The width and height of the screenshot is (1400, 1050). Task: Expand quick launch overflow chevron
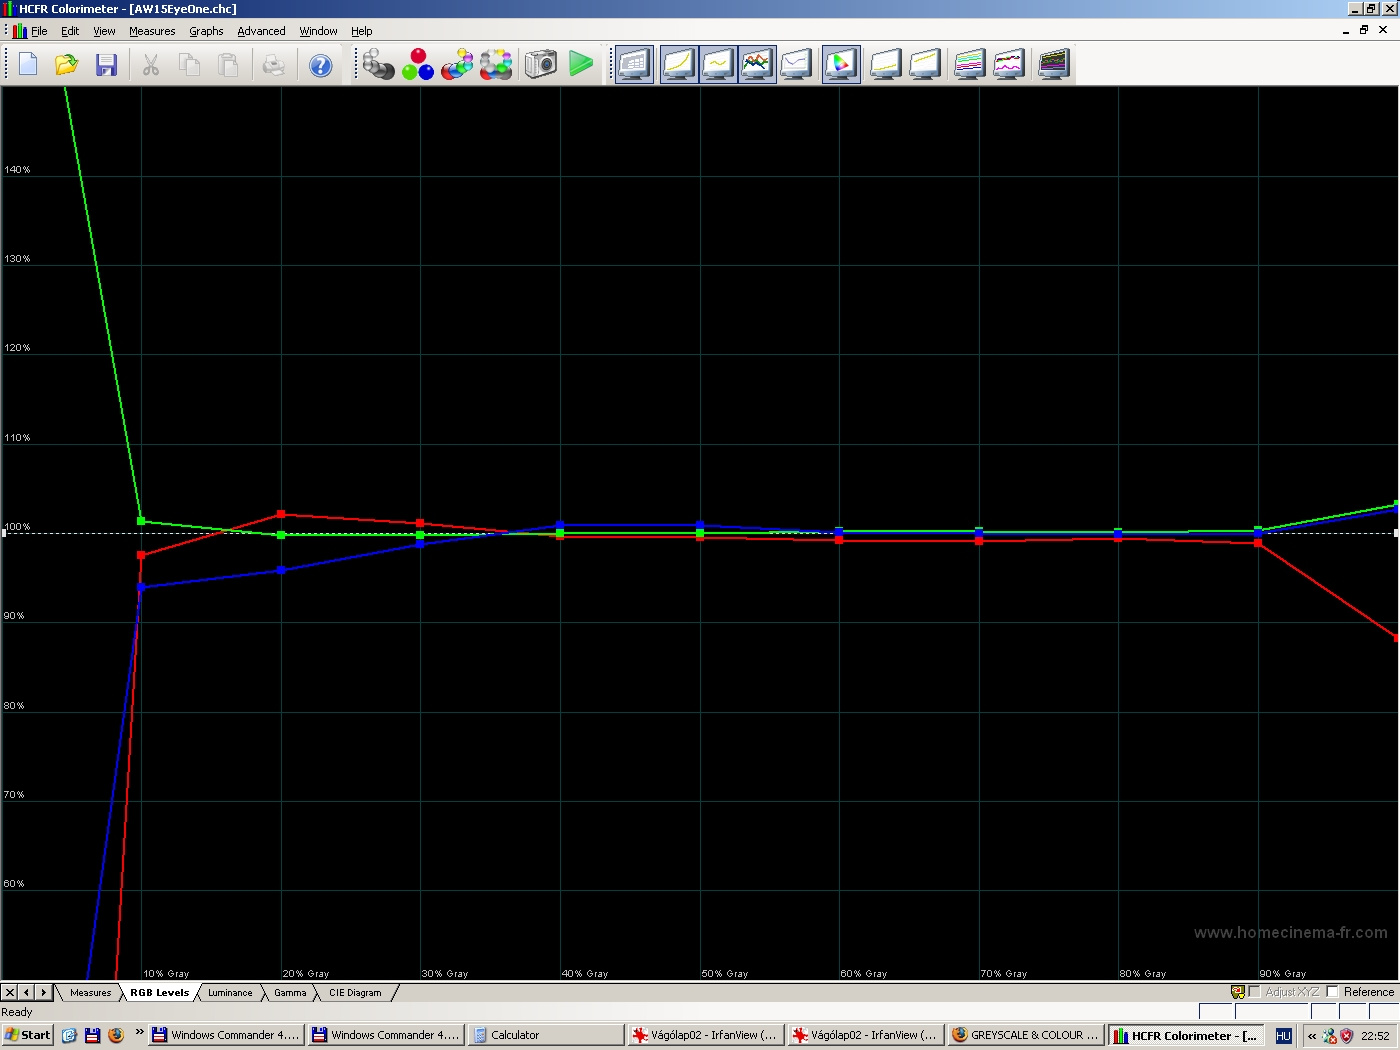[139, 1032]
